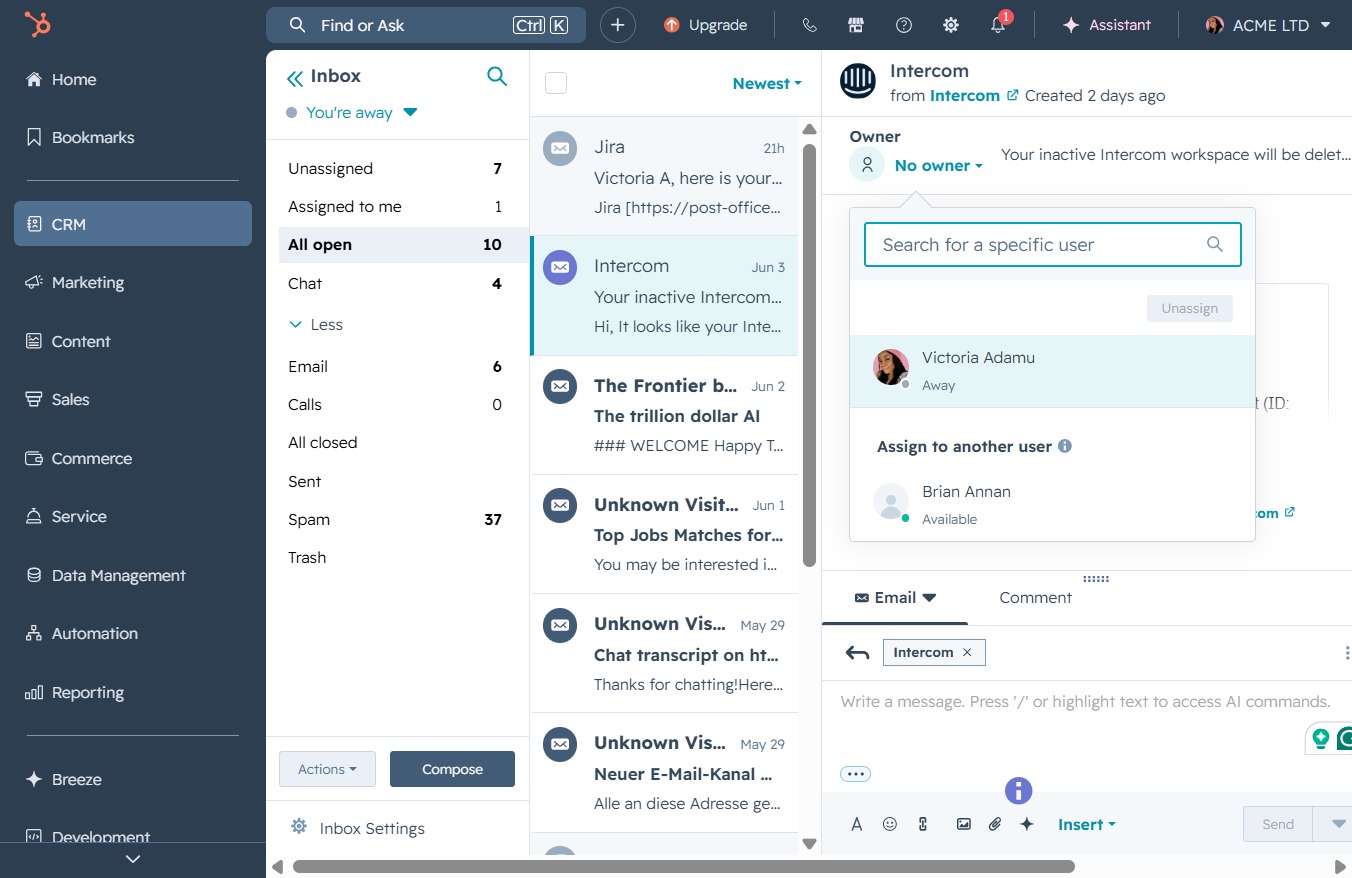Open Intercom external link icon in header
Screen dimensions: 1352x878
click(x=1012, y=95)
